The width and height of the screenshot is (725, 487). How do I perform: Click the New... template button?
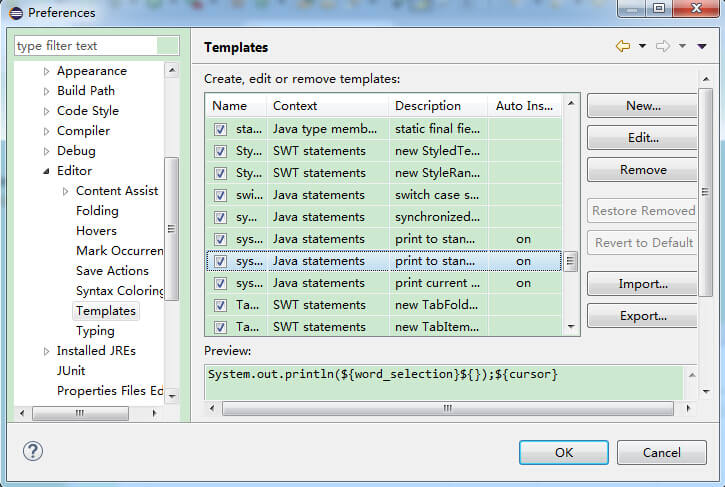click(x=642, y=106)
